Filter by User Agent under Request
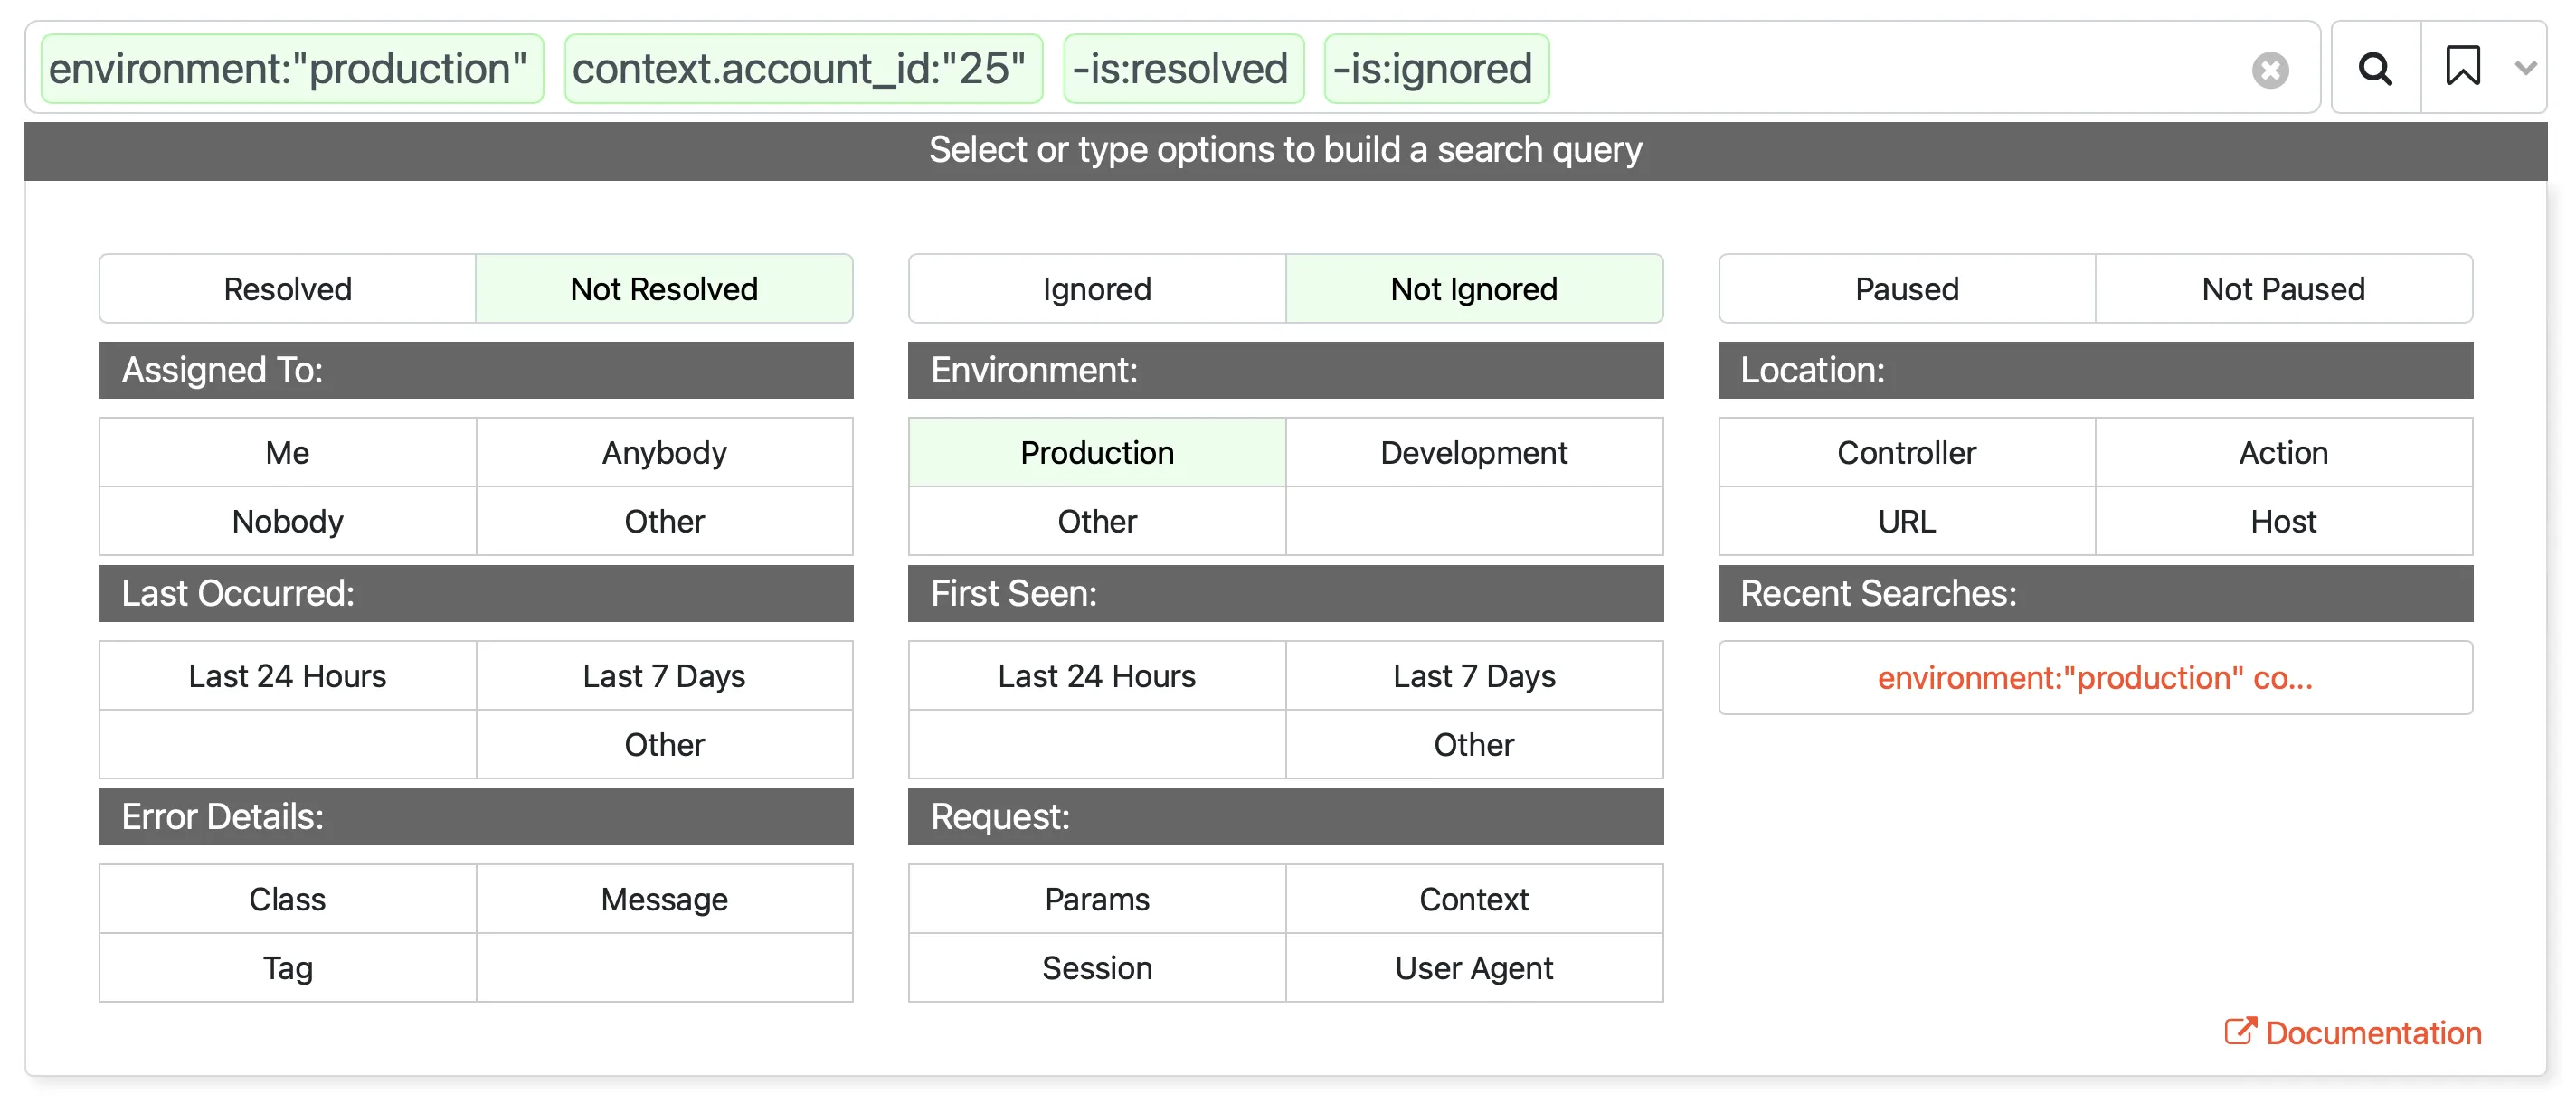 [1473, 967]
